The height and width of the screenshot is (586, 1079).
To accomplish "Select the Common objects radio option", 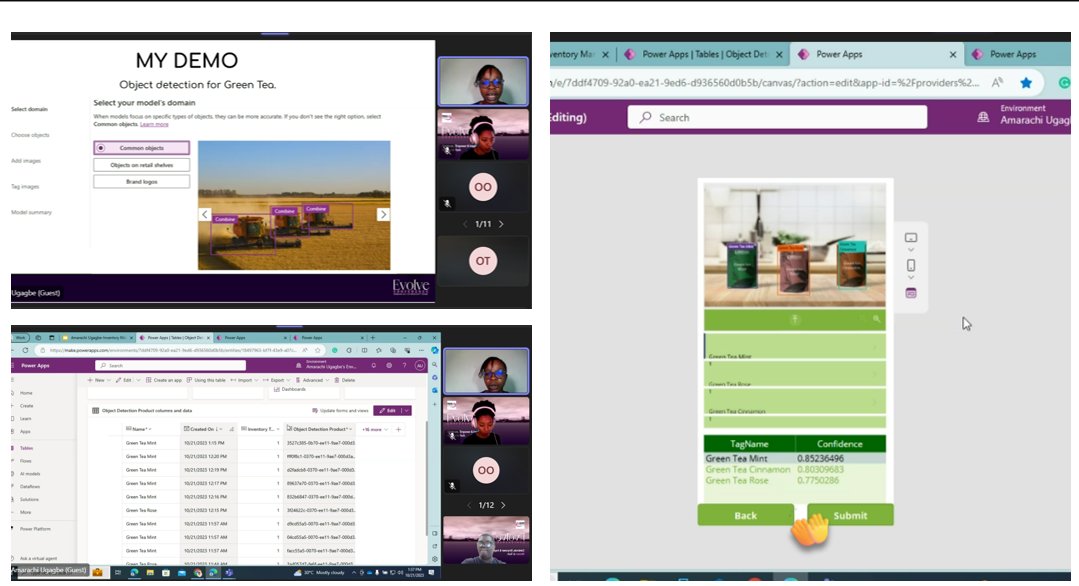I will 141,148.
